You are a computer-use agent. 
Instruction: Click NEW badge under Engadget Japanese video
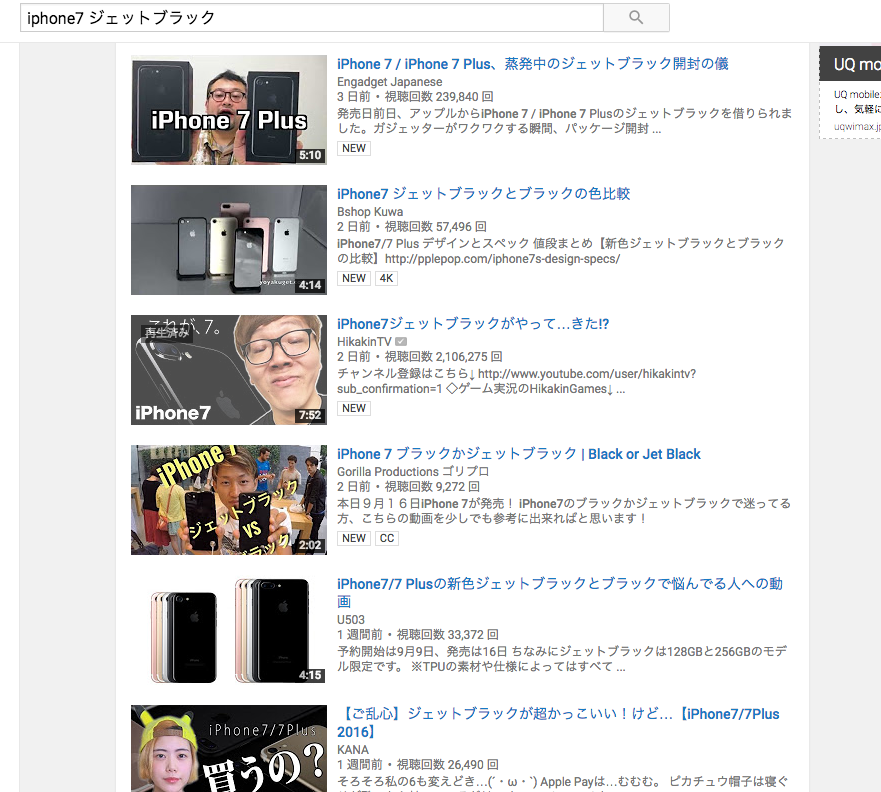[354, 148]
